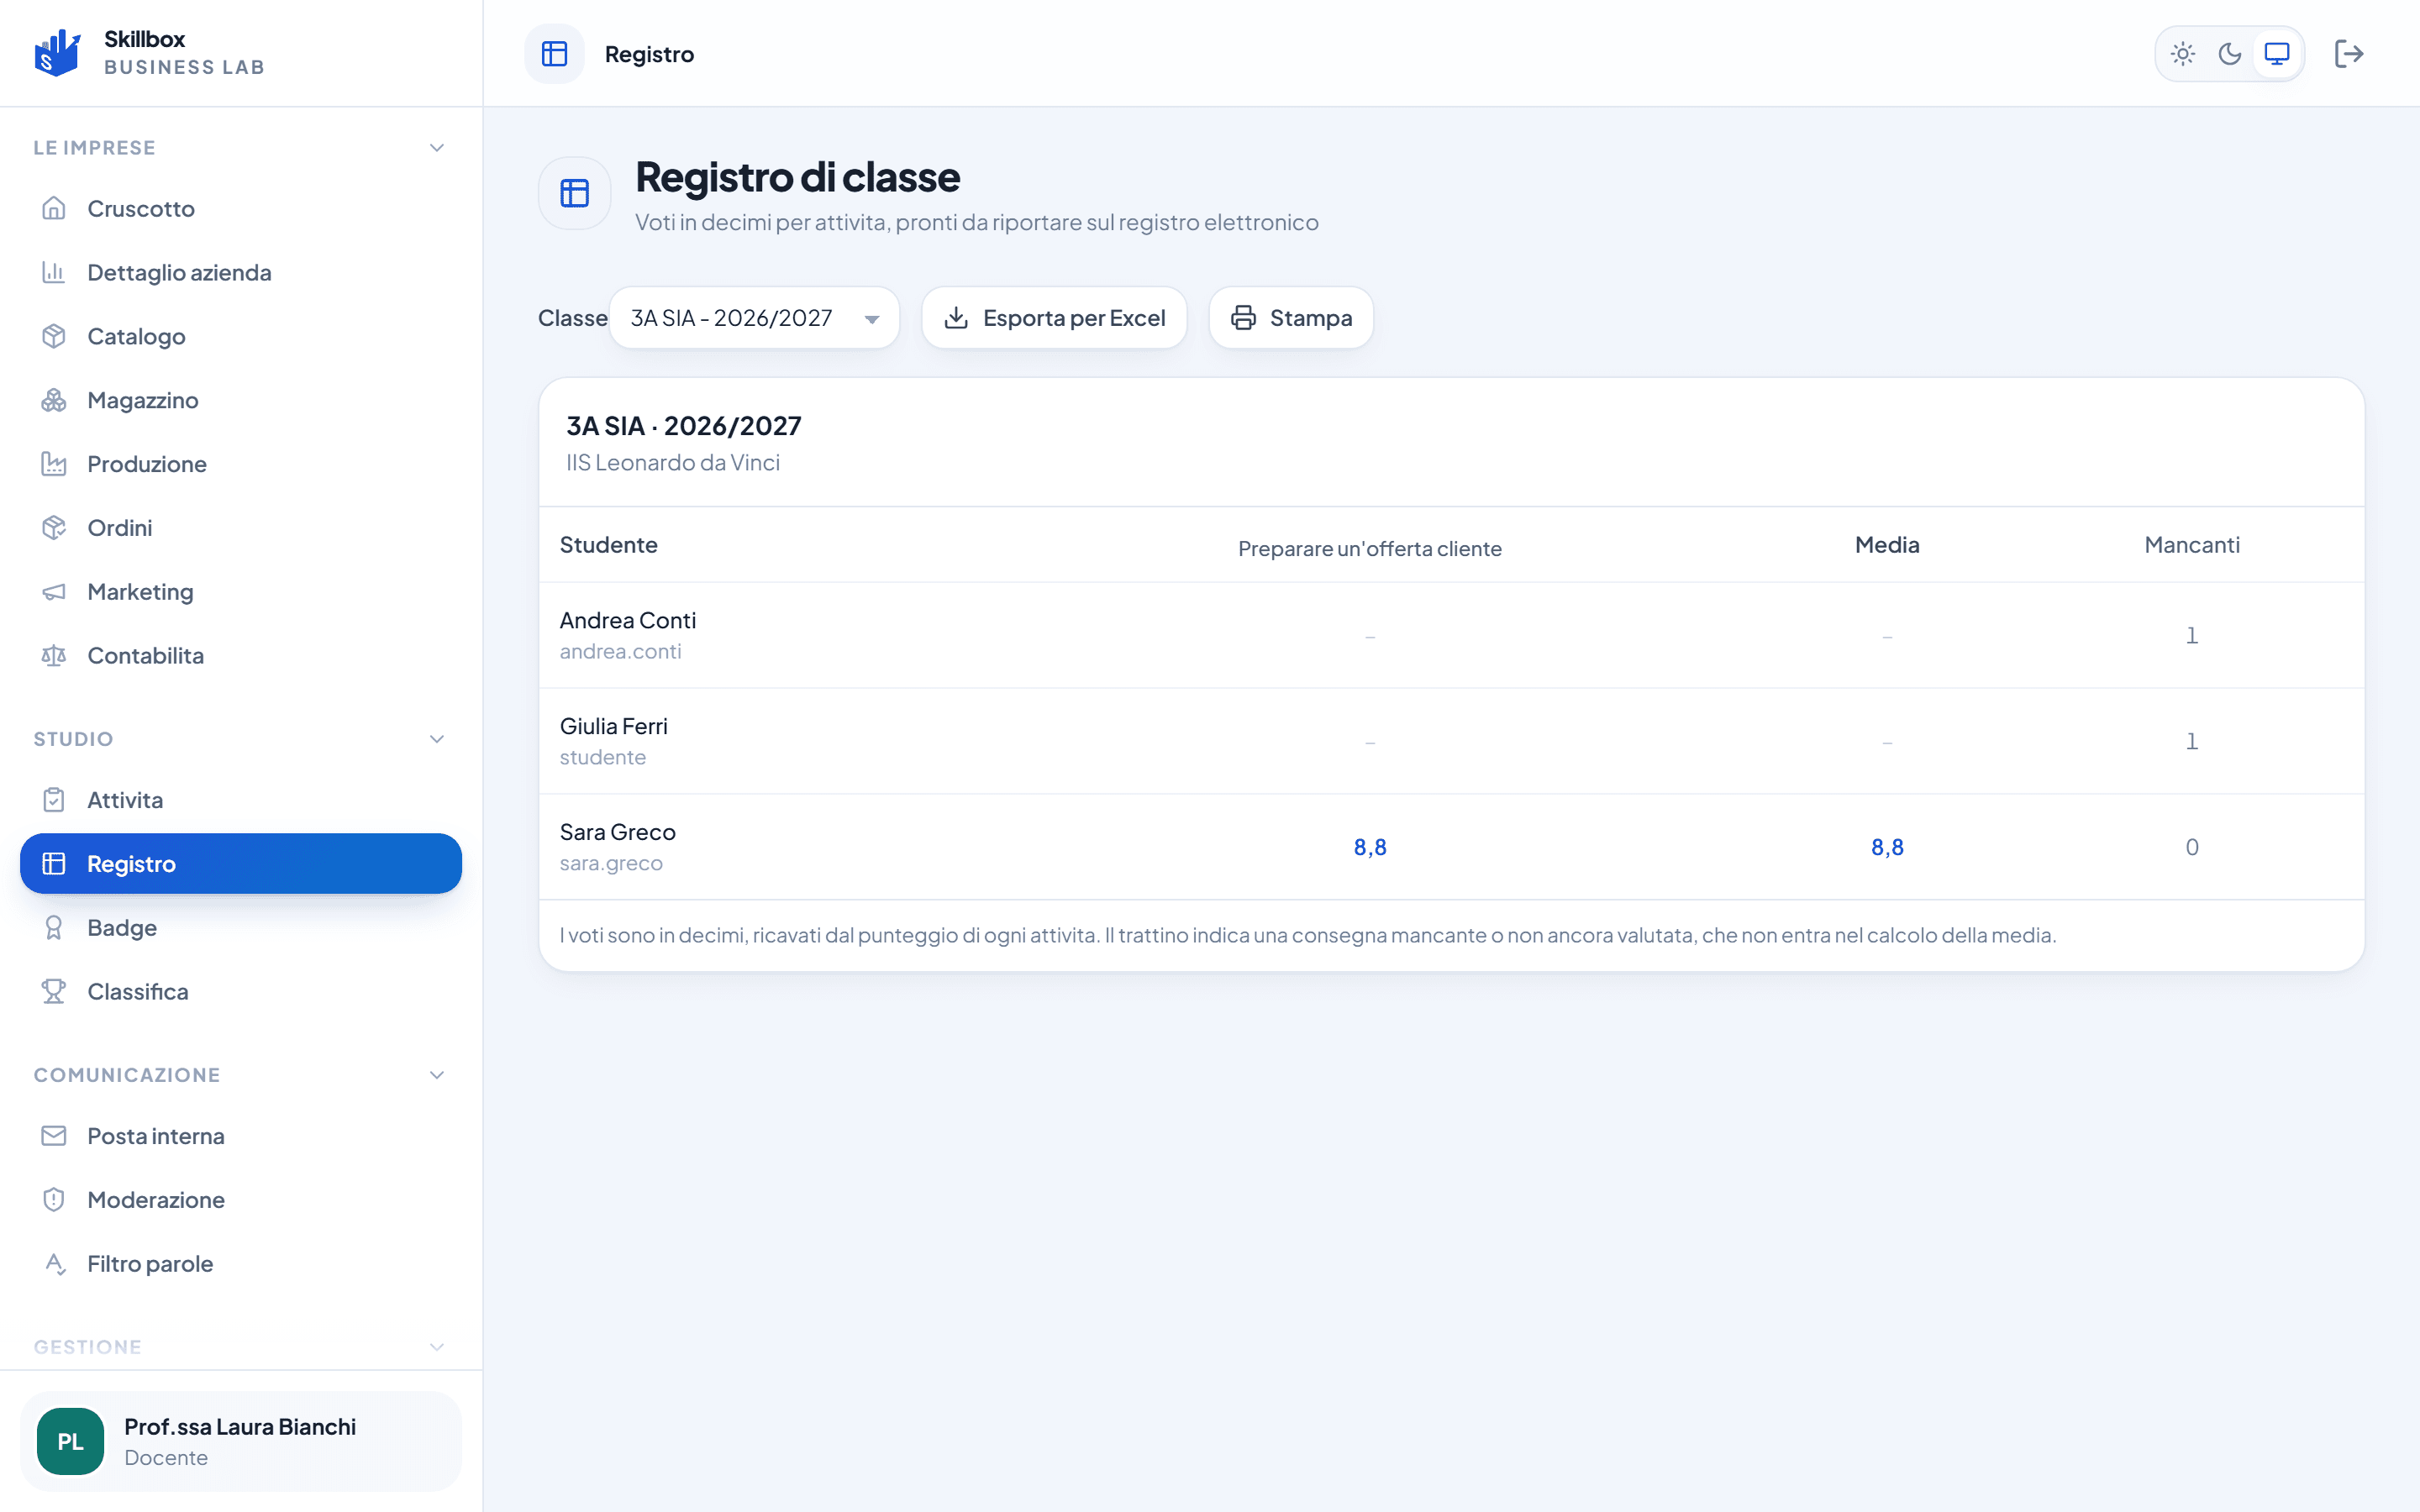Click Sara Greco's Mancanti value 0

pos(2192,847)
